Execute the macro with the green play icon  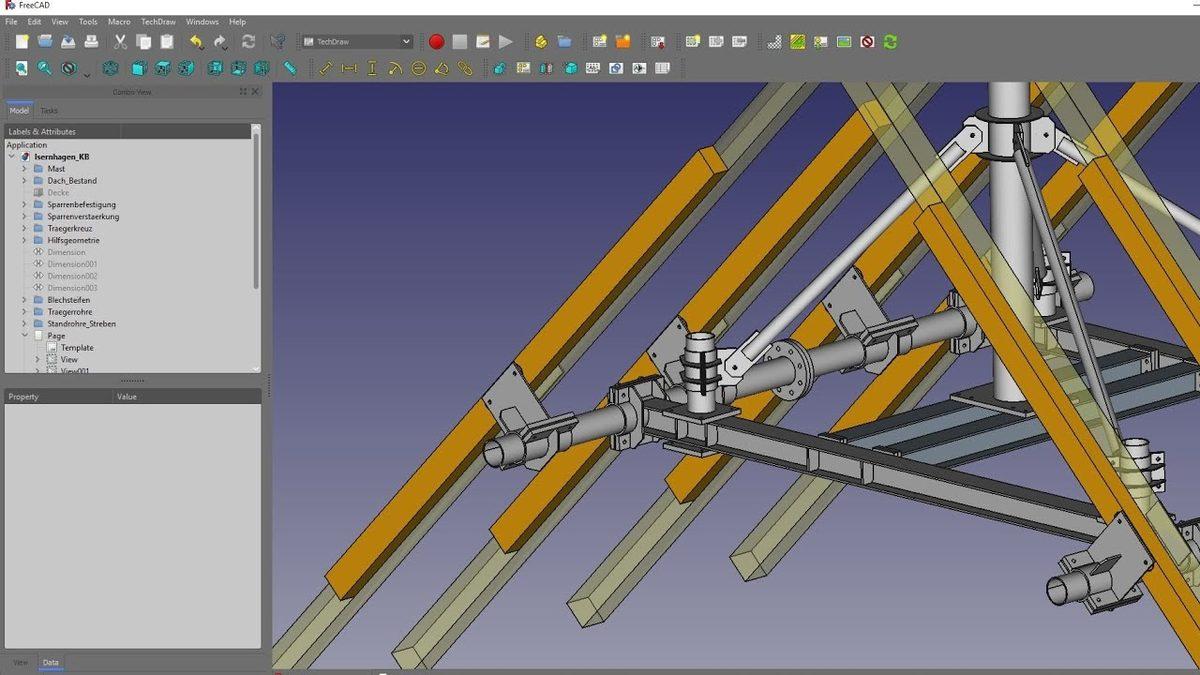pyautogui.click(x=506, y=42)
